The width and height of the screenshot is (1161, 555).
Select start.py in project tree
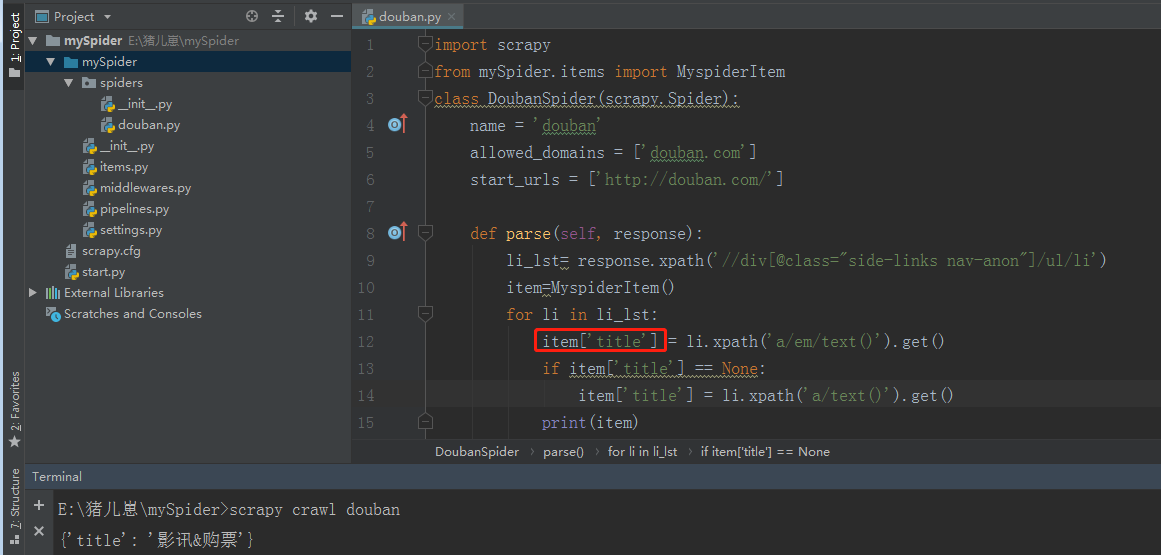tap(104, 272)
